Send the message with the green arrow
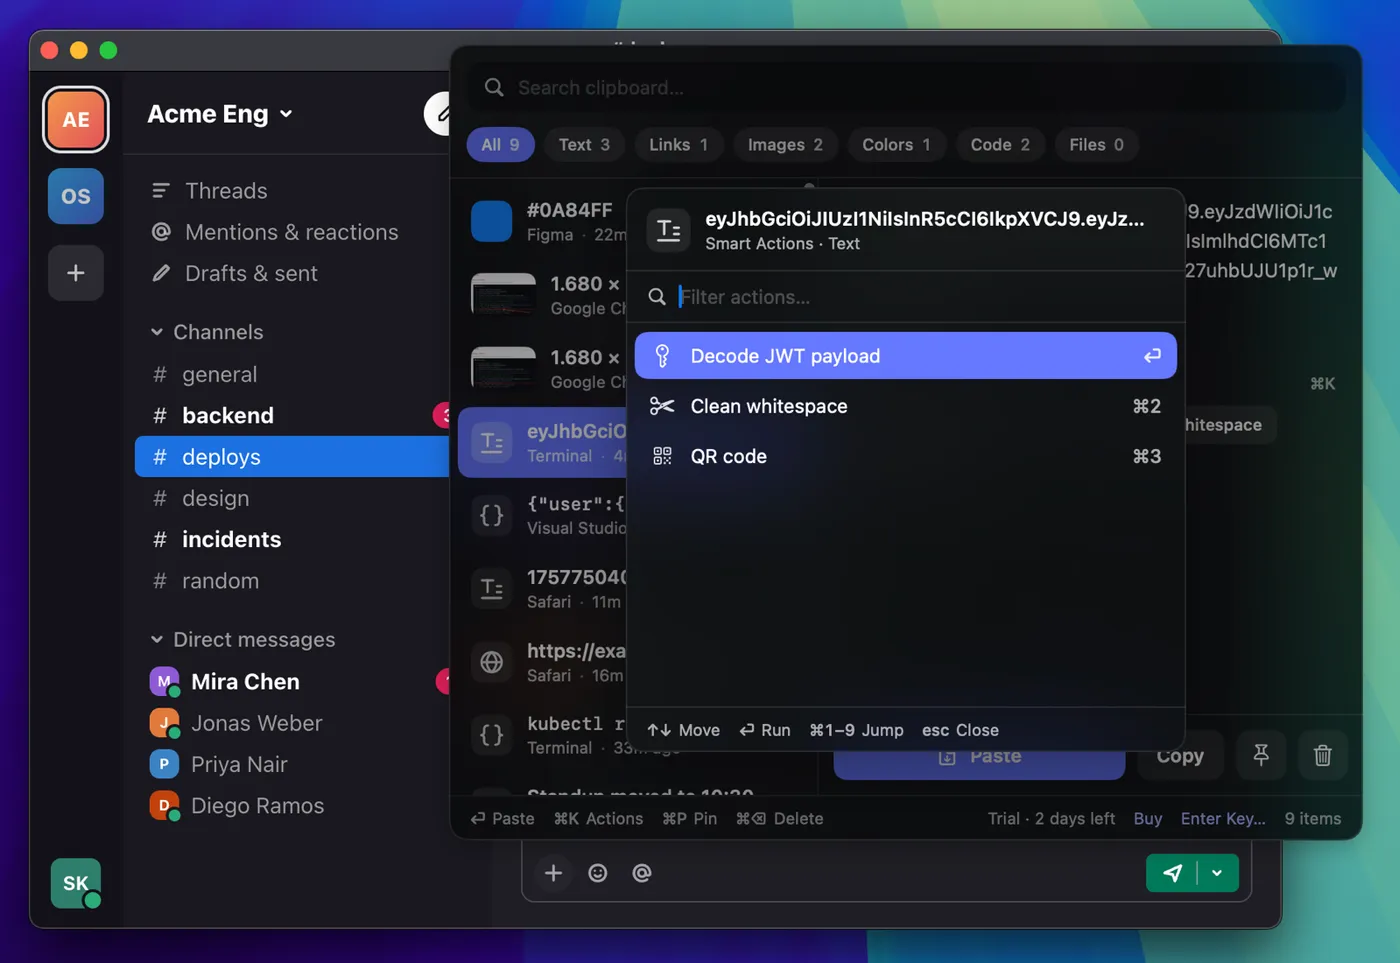 (x=1172, y=873)
